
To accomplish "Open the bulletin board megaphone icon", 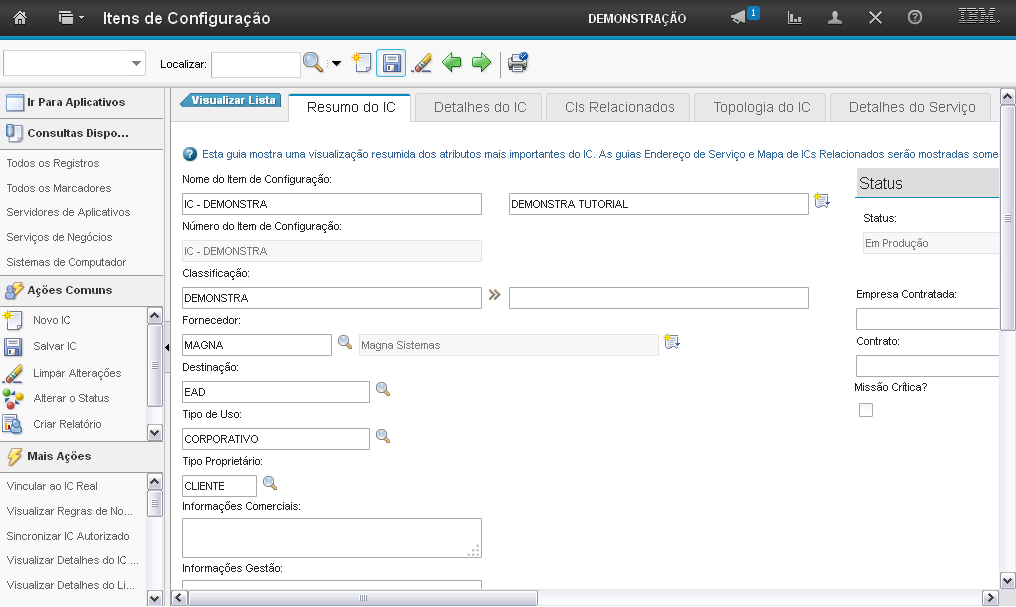I will pos(741,17).
